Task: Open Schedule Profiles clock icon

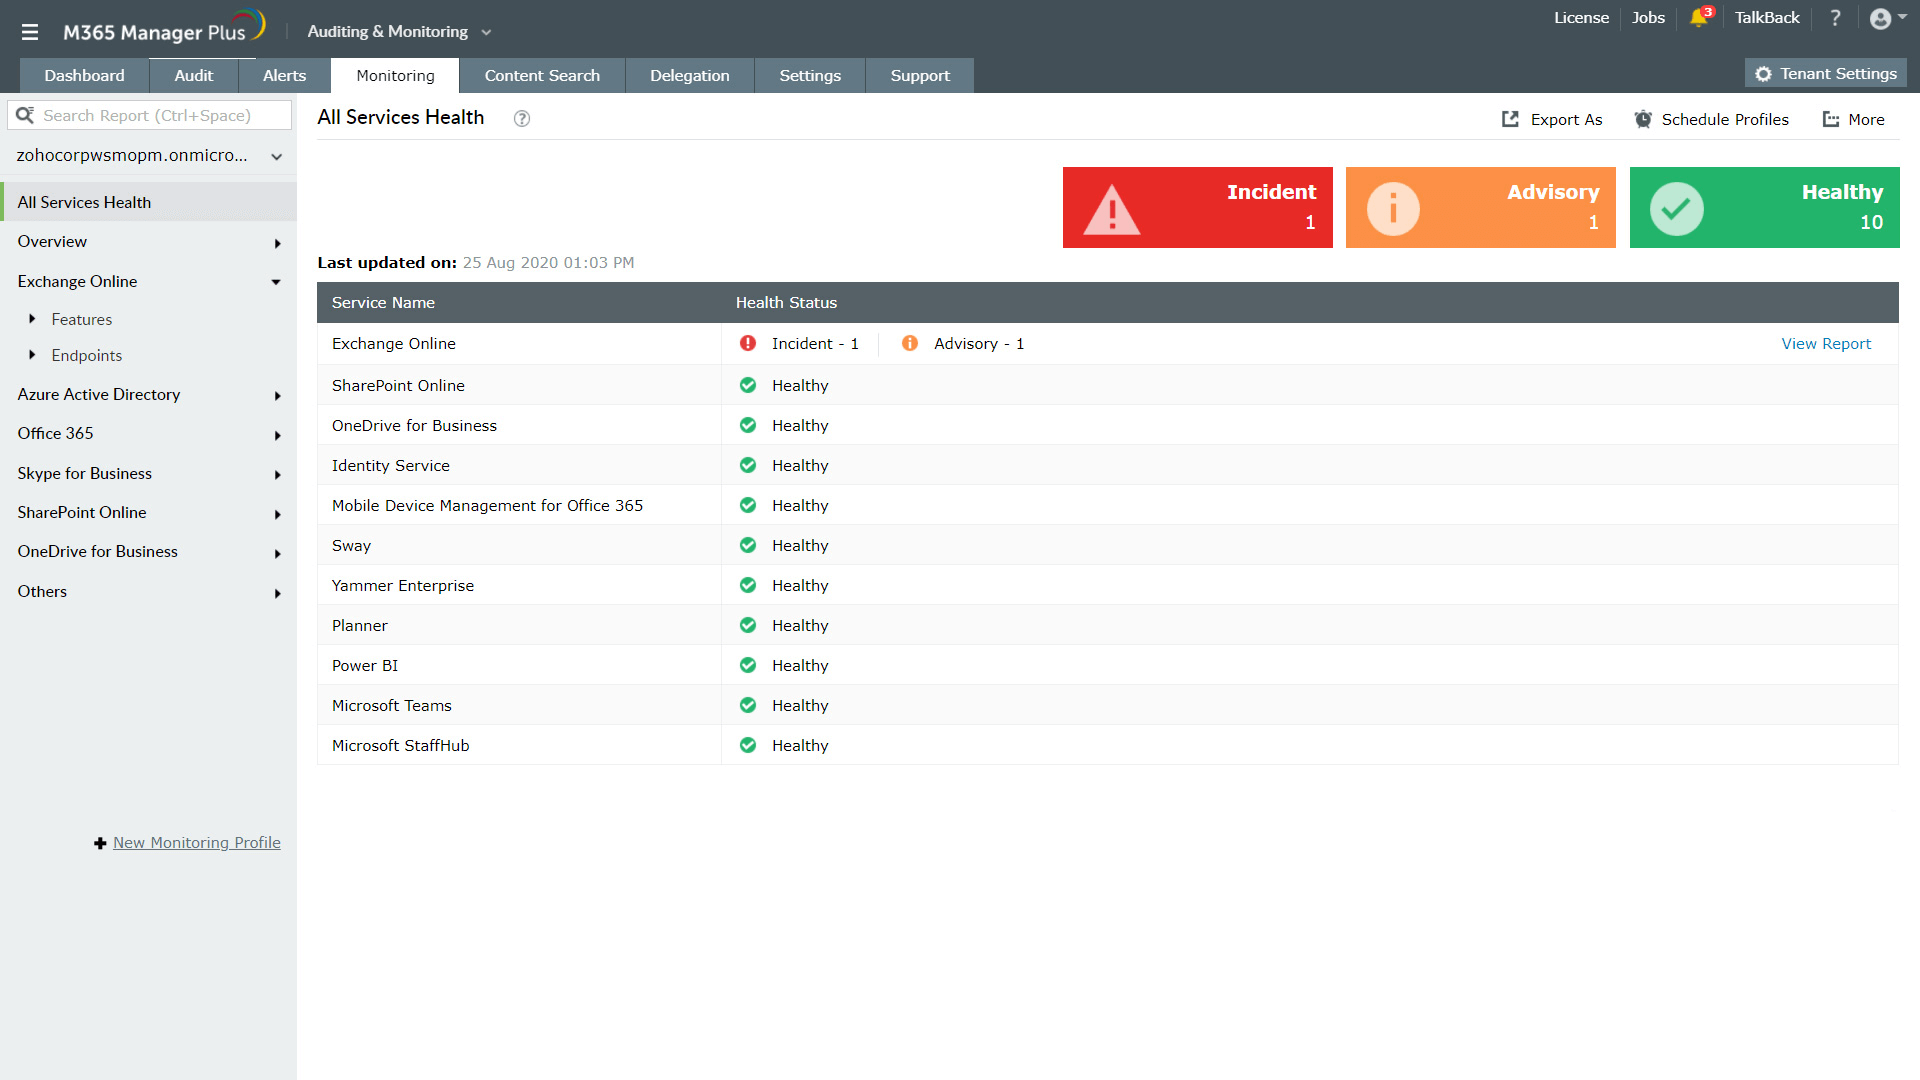Action: point(1643,119)
